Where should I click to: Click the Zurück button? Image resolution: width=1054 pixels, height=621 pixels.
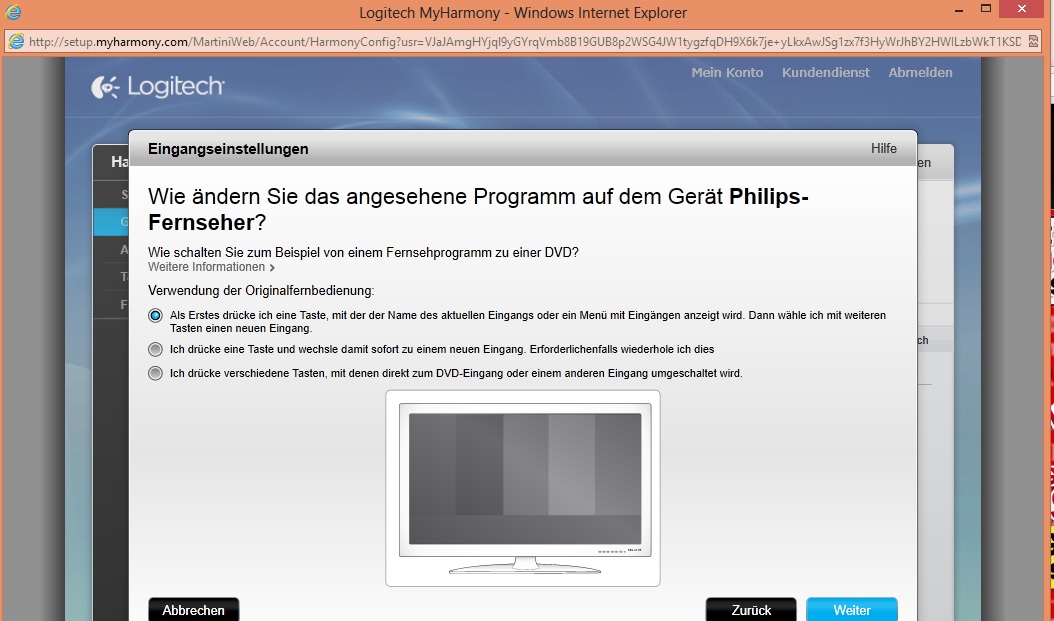point(751,610)
